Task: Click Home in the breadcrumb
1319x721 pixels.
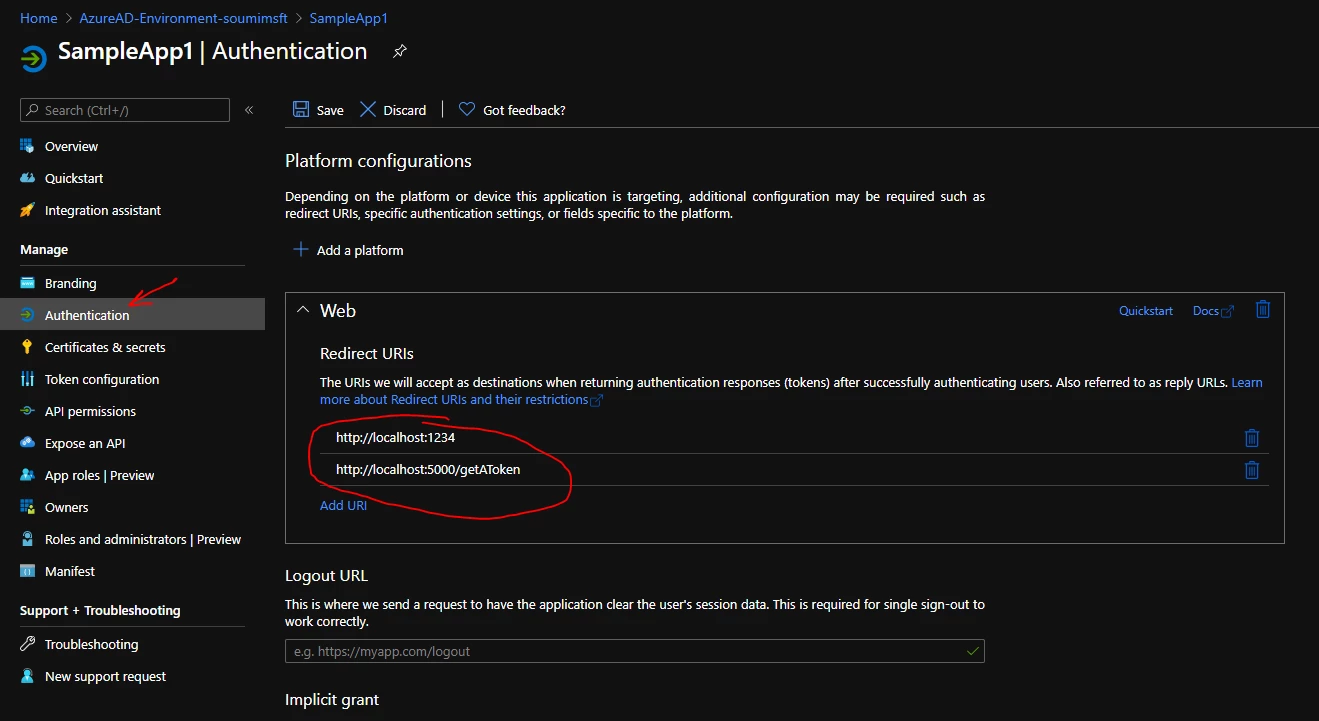Action: [x=39, y=18]
